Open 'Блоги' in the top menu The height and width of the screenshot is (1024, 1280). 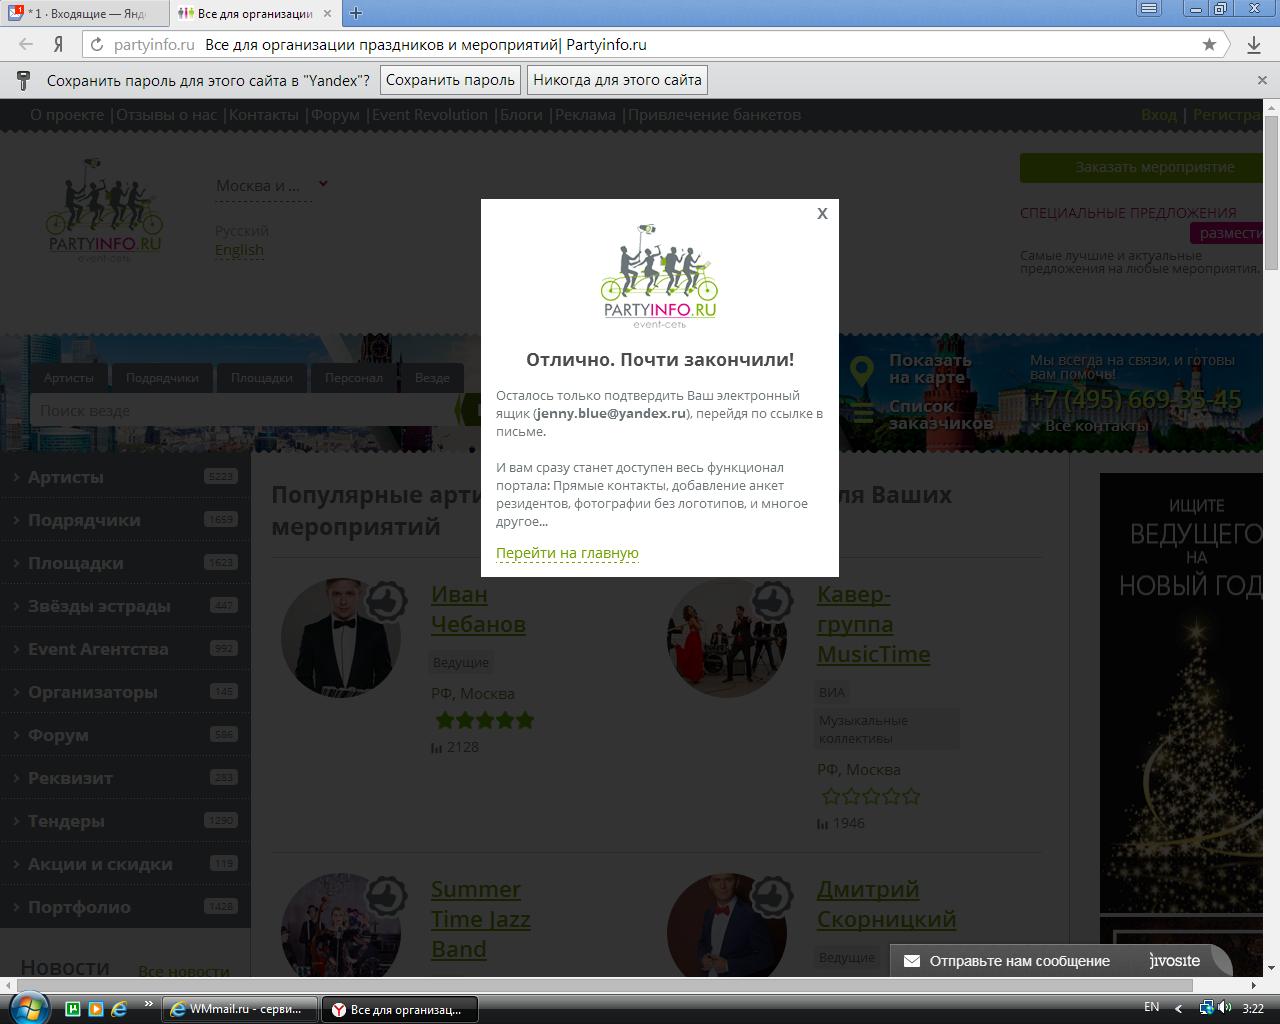pos(521,114)
